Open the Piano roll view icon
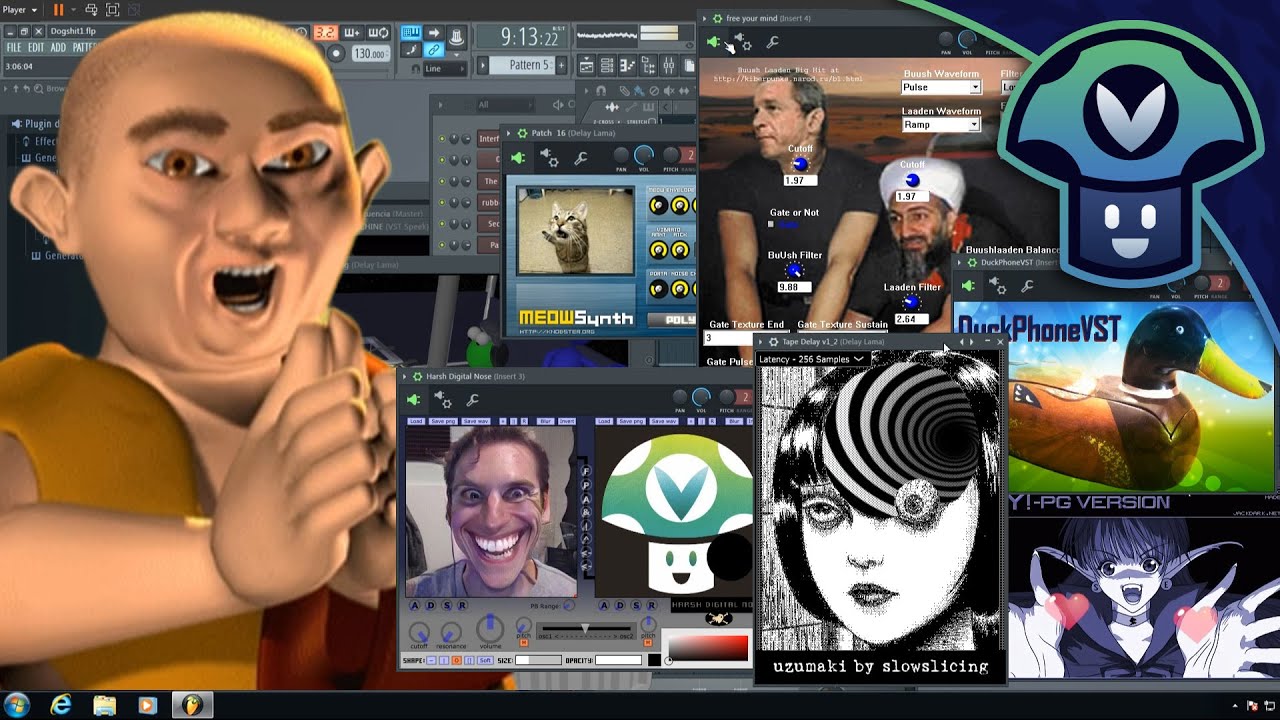 tap(628, 65)
